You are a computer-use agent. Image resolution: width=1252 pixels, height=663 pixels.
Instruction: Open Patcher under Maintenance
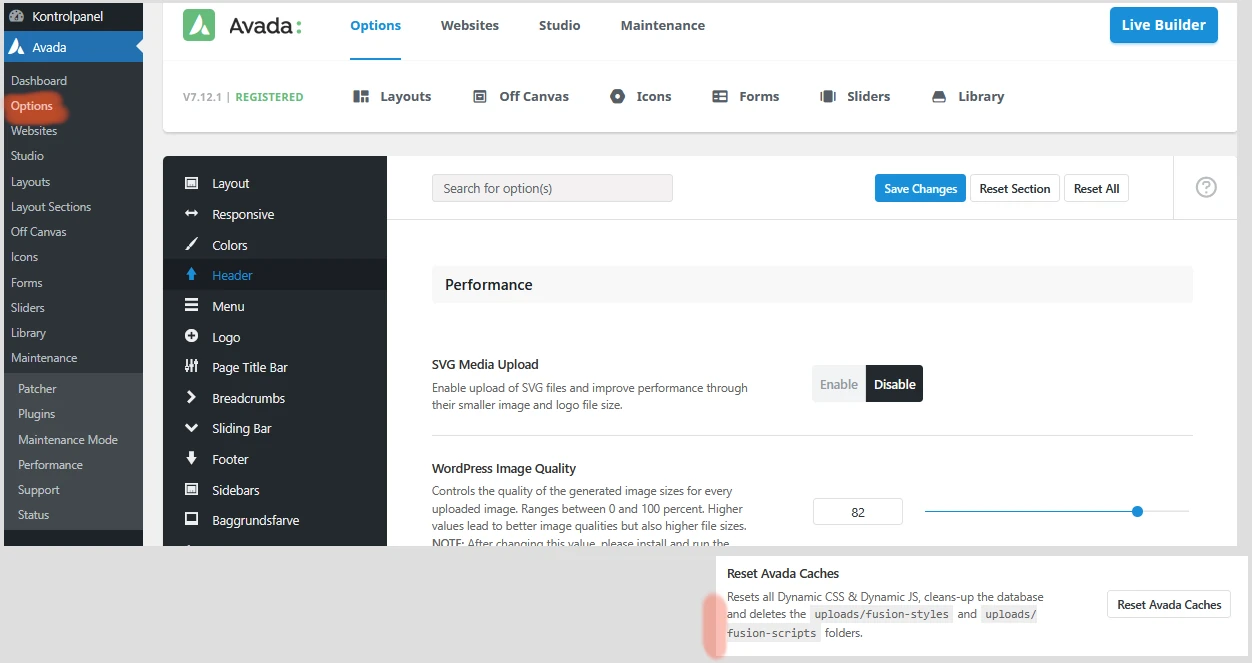(37, 388)
